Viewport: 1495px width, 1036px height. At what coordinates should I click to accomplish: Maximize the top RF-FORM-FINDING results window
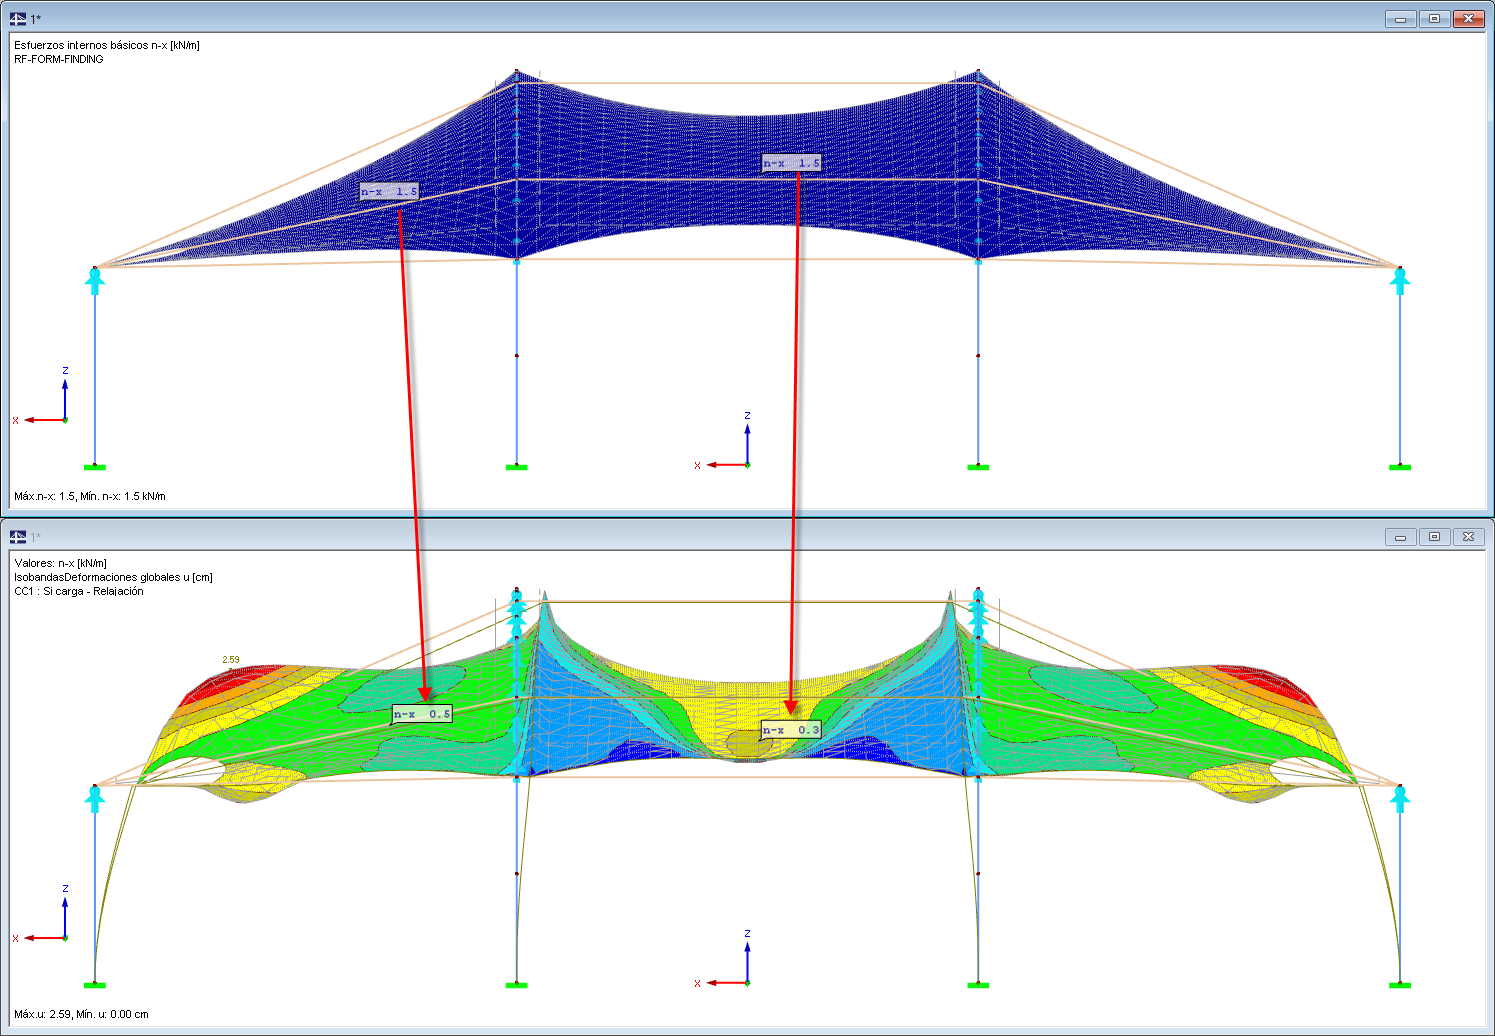[x=1434, y=19]
